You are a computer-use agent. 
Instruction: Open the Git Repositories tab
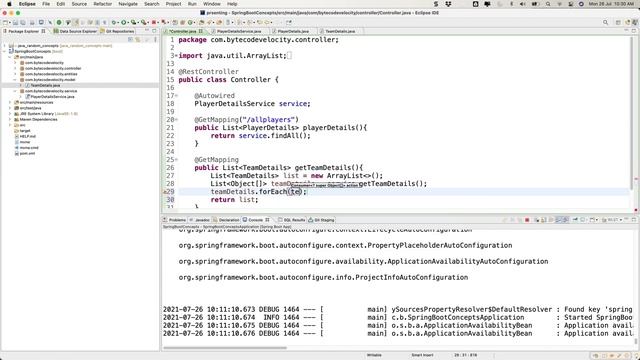tap(117, 31)
